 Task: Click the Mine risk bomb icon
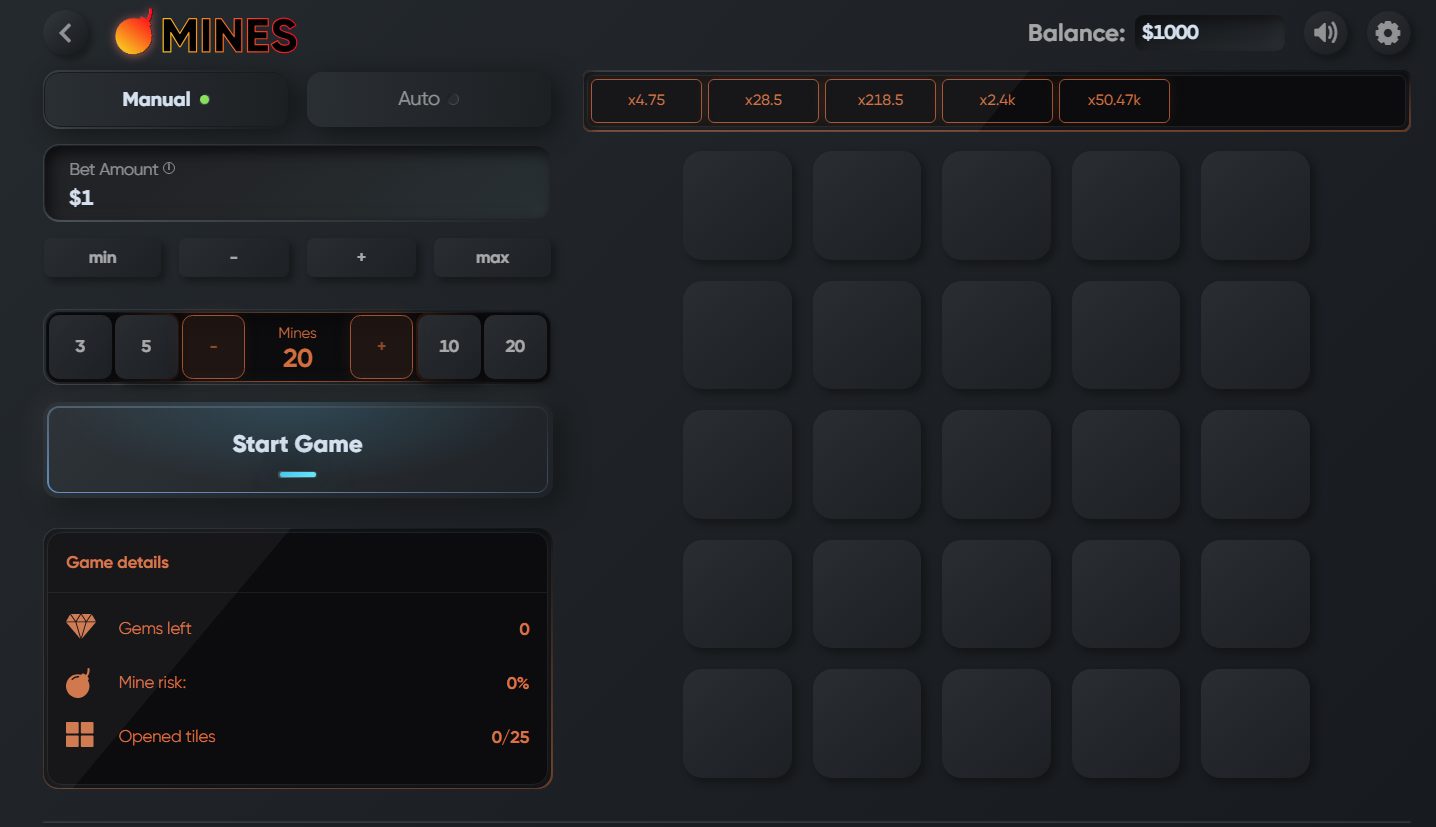(79, 683)
